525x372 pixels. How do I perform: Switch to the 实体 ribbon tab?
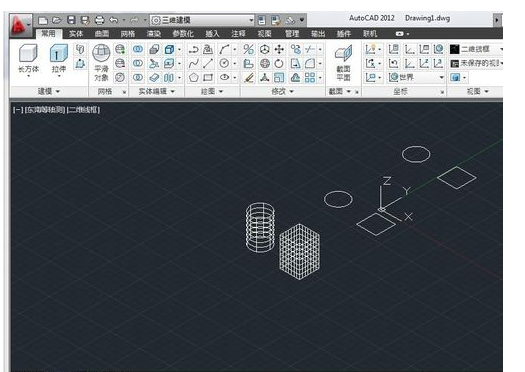tap(76, 34)
